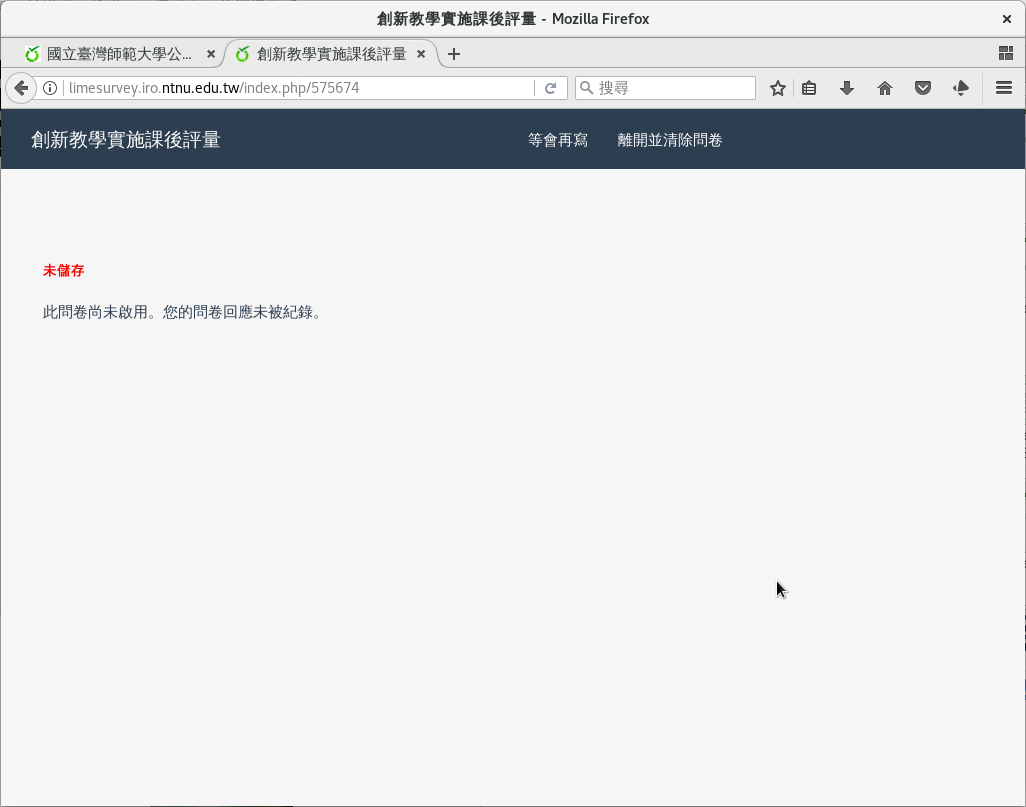Reload the current page
Image resolution: width=1026 pixels, height=807 pixels.
550,88
